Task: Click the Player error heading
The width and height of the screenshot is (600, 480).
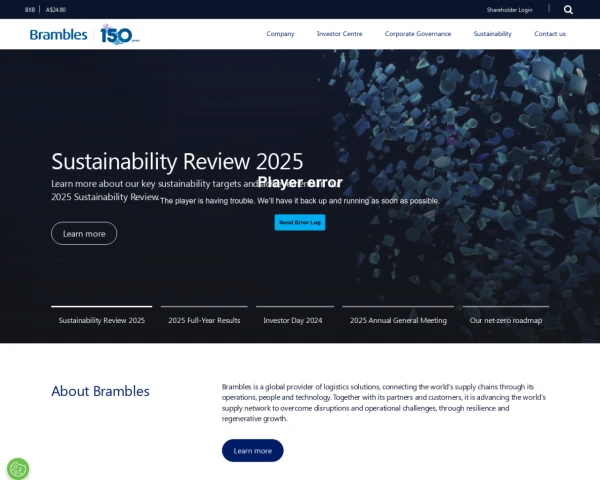Action: tap(300, 182)
